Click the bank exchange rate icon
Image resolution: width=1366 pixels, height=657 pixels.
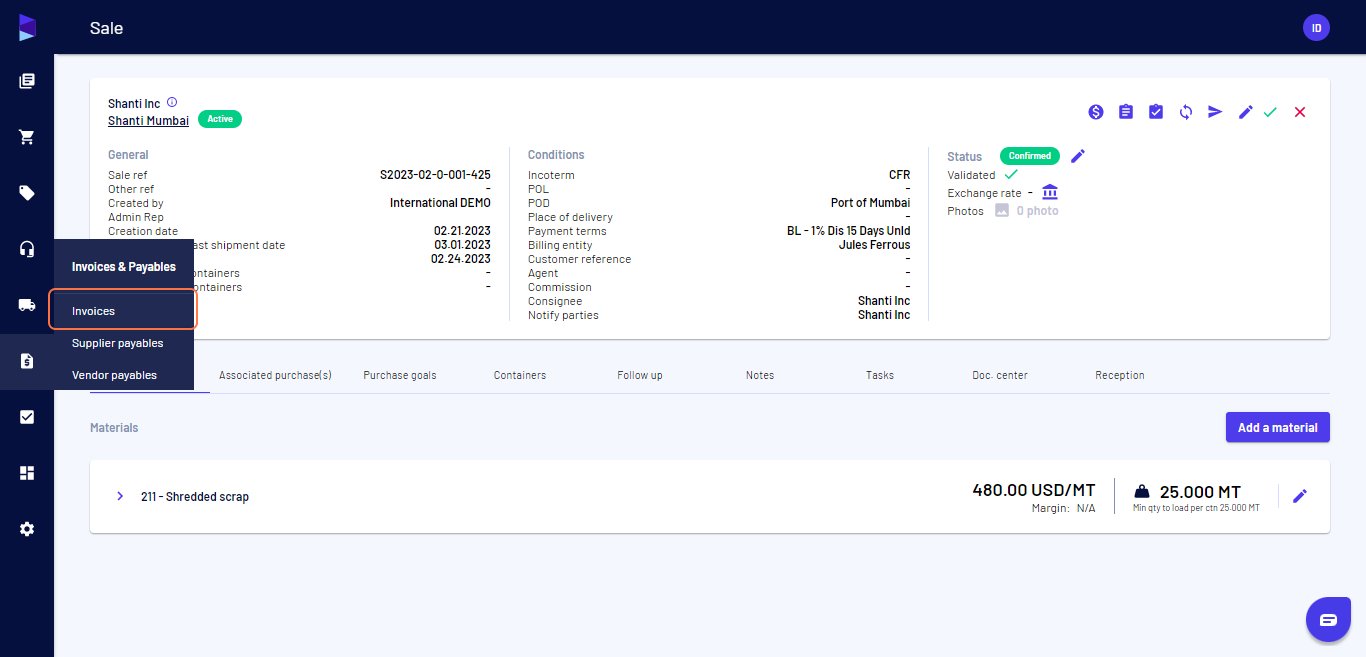(1050, 192)
